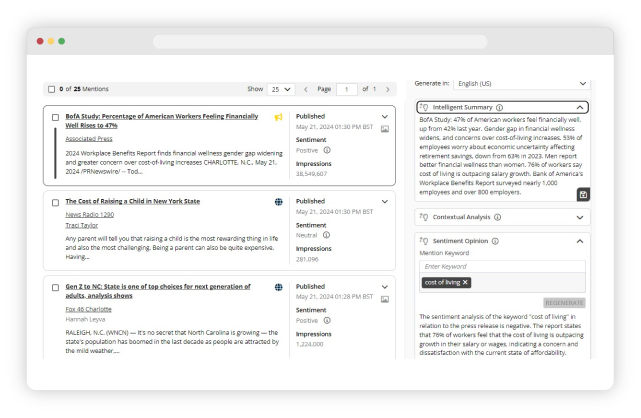Select the BofA Study mention checkbox
Viewport: 641px width, 418px height.
(x=56, y=117)
